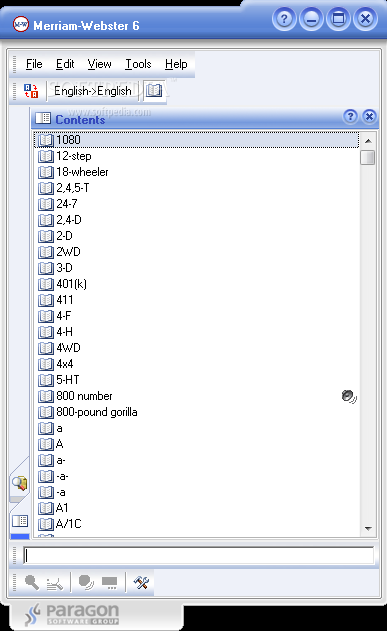Select the 5-HT entry

point(197,379)
